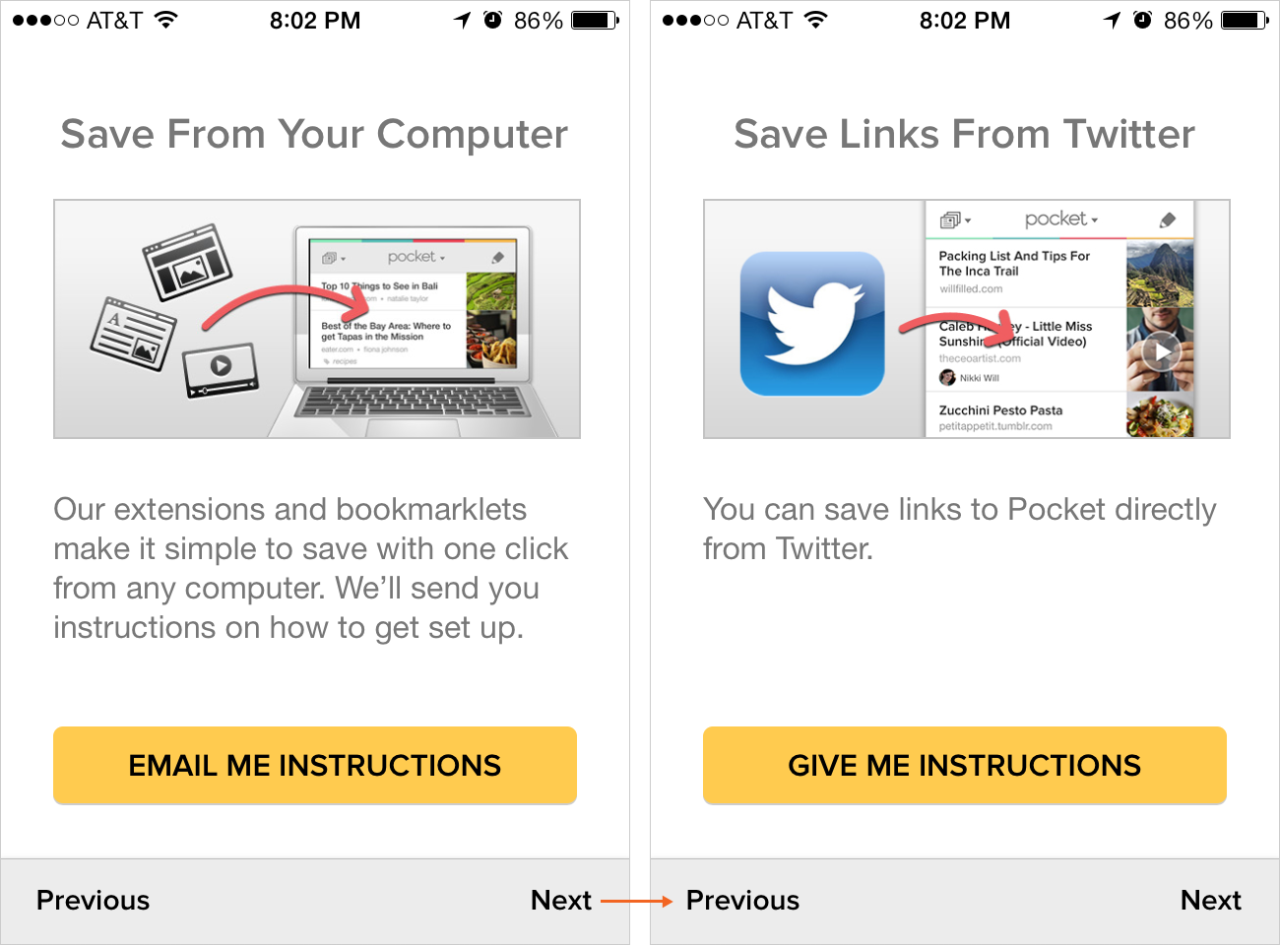
Task: Open the pocket dropdown in Twitter illustration
Action: [1061, 219]
